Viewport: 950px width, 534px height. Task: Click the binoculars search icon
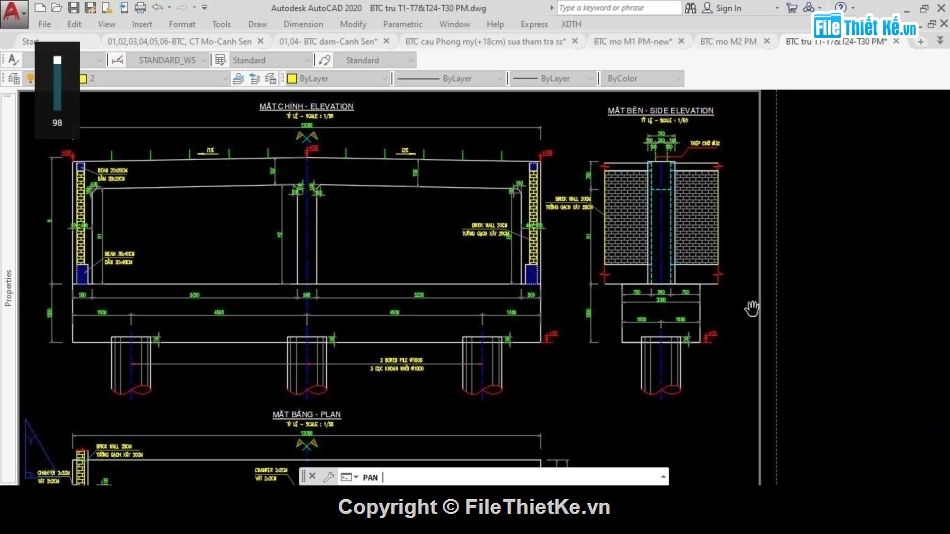690,8
